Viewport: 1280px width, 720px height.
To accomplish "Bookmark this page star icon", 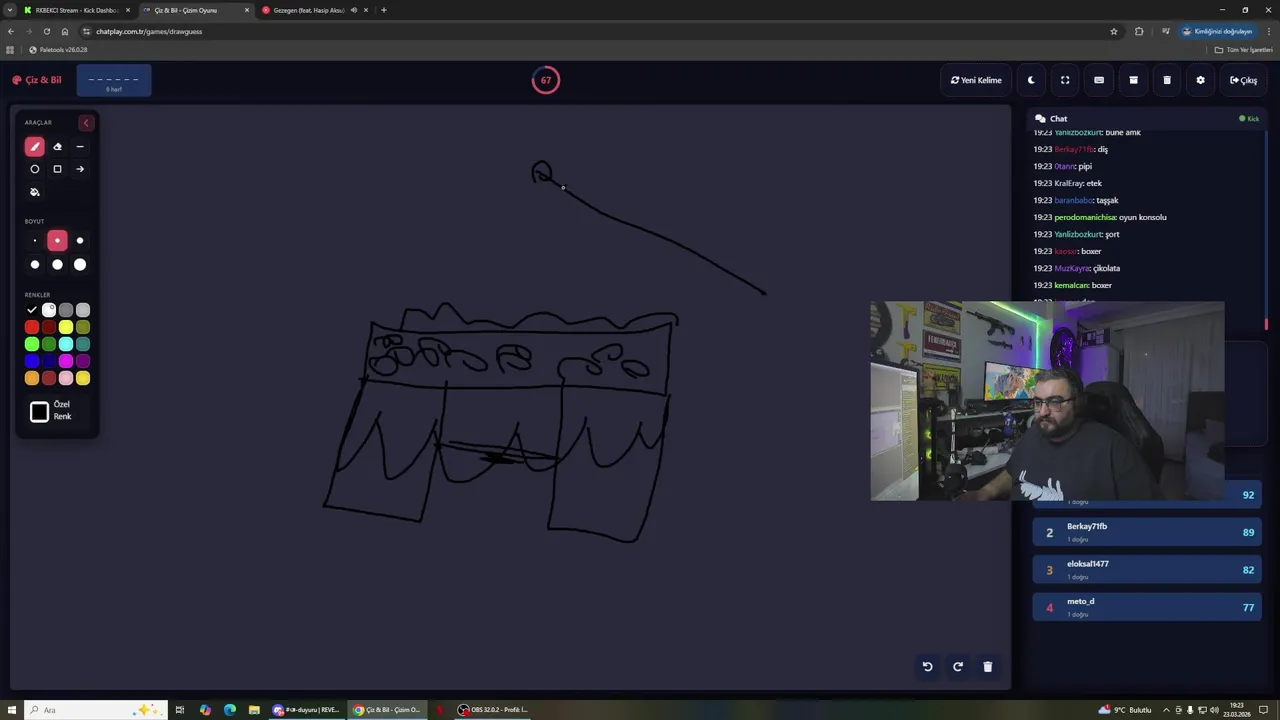I will pos(1114,31).
